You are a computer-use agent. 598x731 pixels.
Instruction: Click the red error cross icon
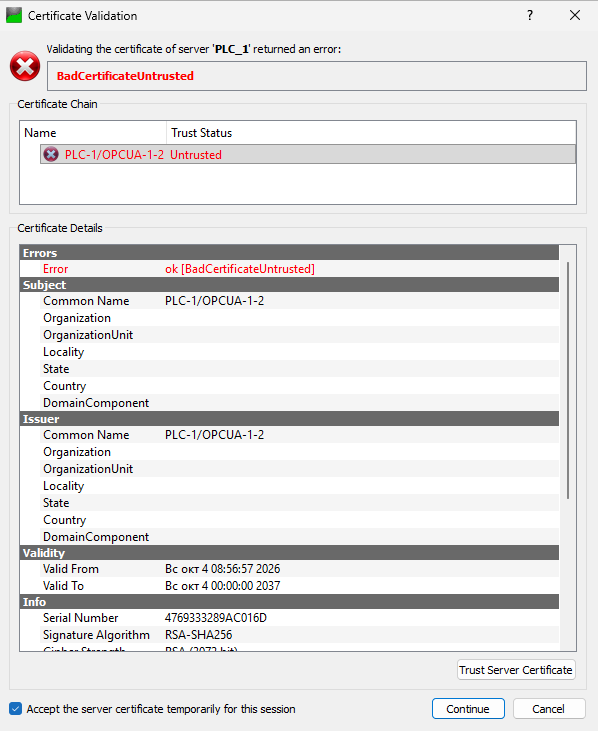pos(25,66)
